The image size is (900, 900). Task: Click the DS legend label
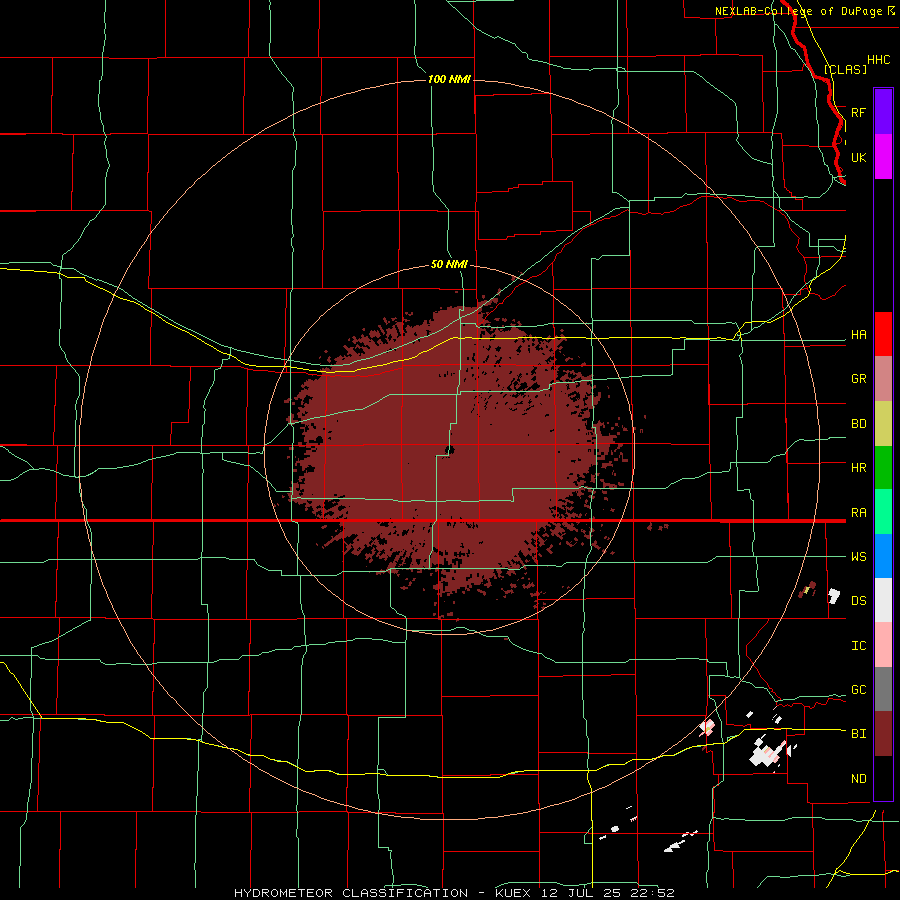point(858,601)
